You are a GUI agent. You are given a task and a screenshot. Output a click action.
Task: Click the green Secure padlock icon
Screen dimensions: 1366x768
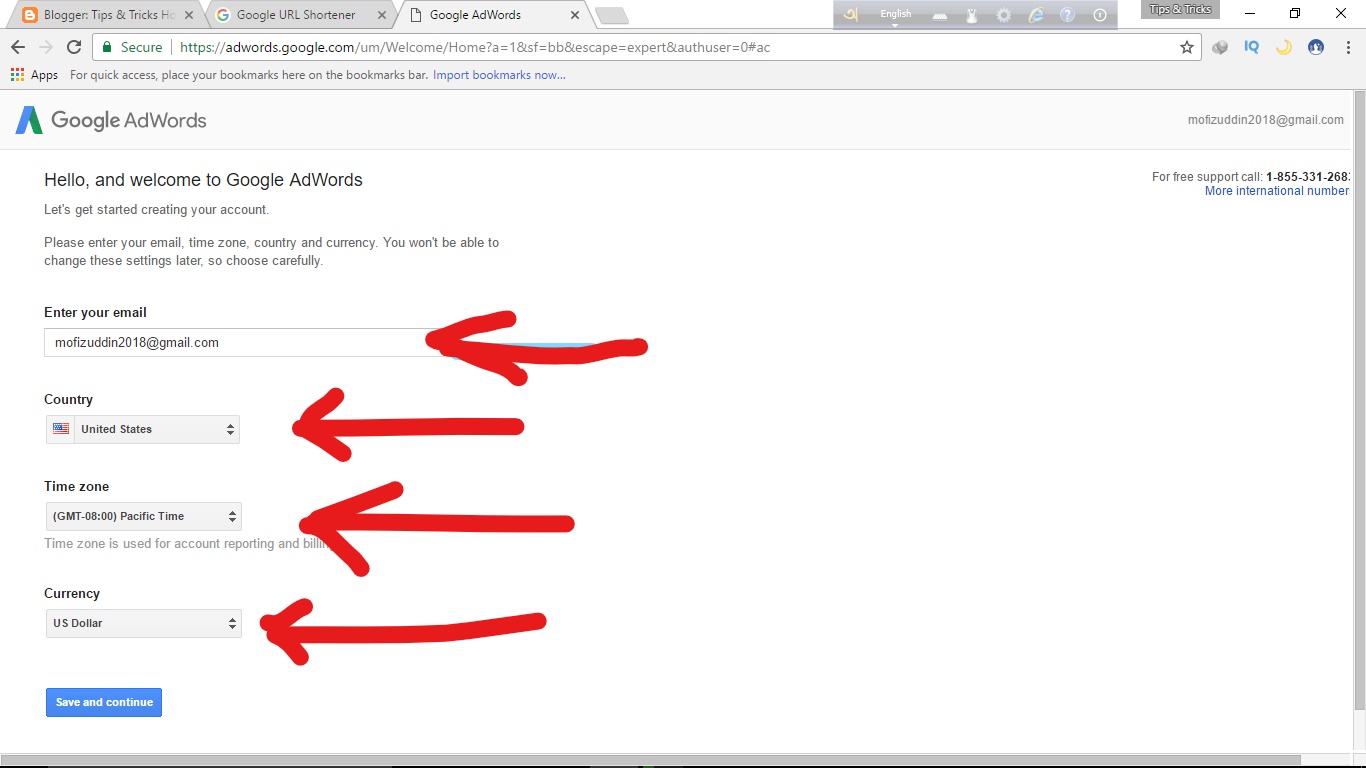click(107, 47)
